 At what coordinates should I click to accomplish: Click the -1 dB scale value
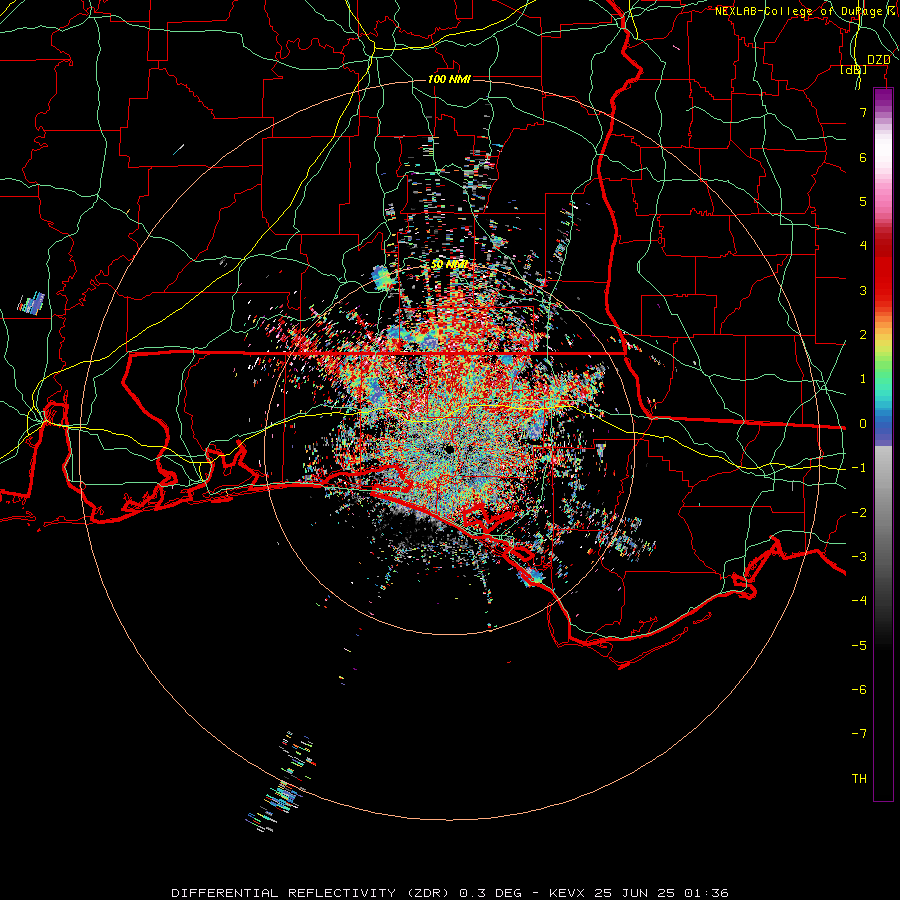click(859, 468)
